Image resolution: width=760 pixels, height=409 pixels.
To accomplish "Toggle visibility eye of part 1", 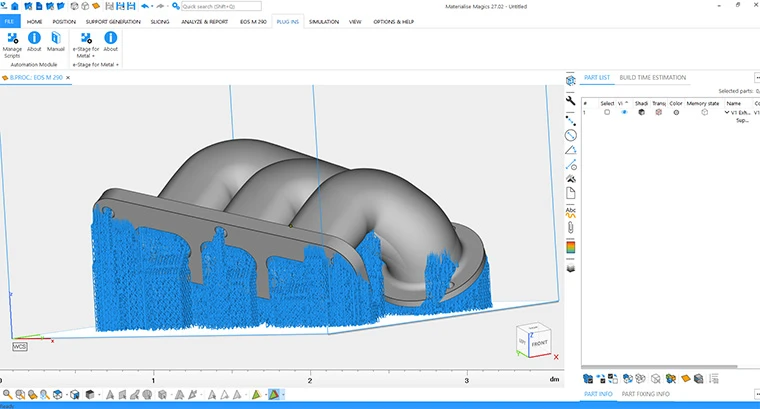I will (624, 112).
